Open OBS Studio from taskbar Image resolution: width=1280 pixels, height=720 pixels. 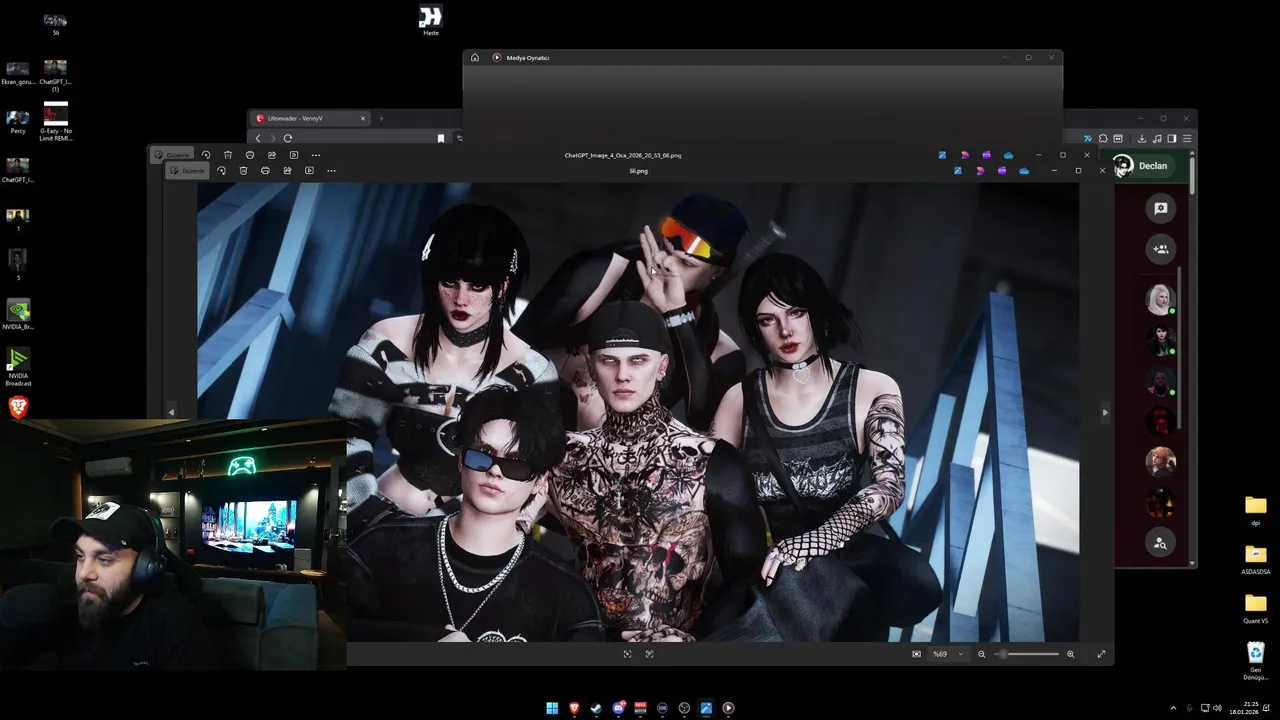pyautogui.click(x=684, y=708)
